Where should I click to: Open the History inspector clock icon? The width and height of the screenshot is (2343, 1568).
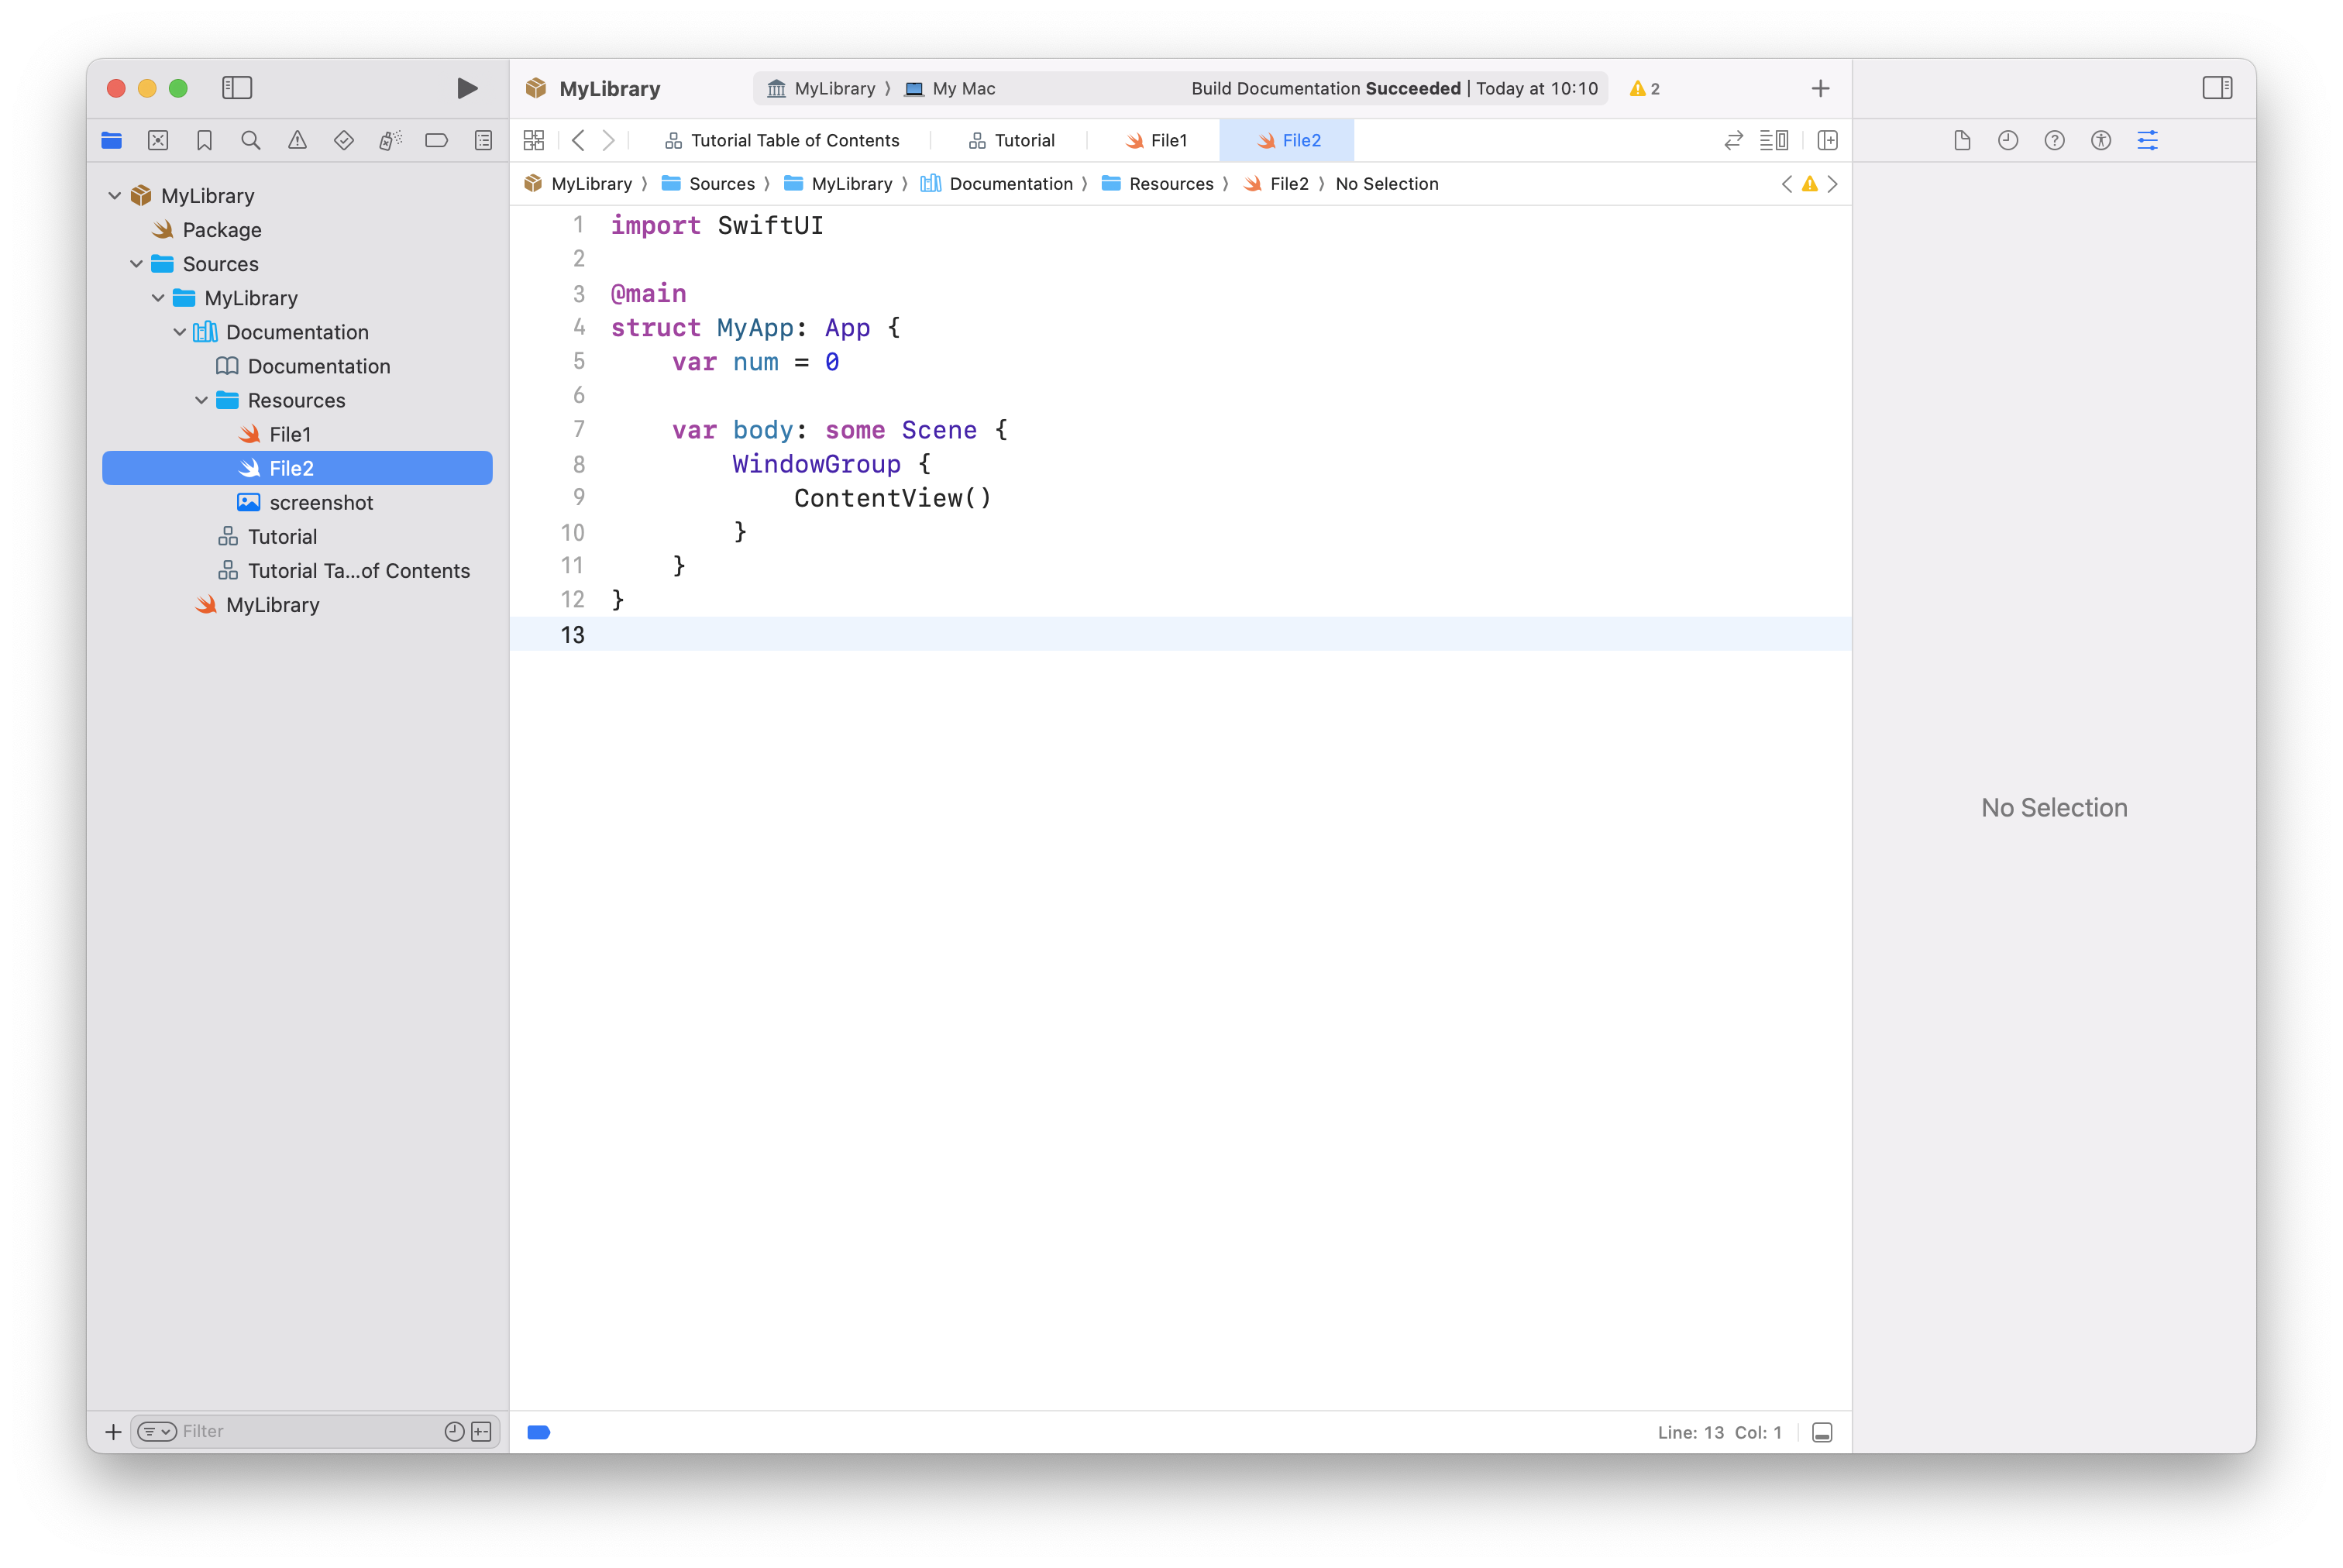pos(2007,141)
